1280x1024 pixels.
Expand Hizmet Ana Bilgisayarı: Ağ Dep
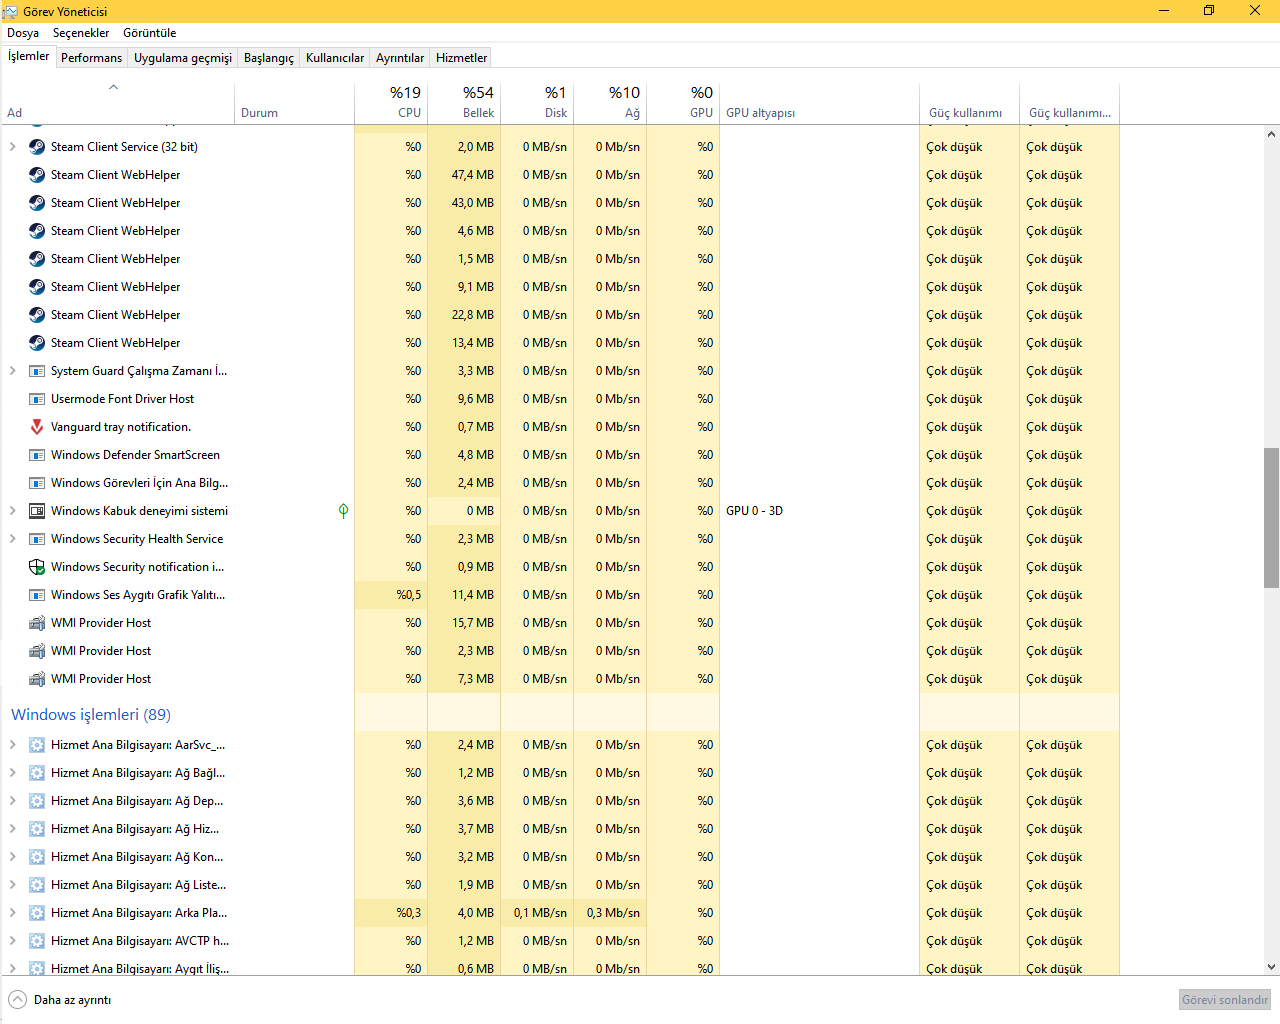coord(12,801)
